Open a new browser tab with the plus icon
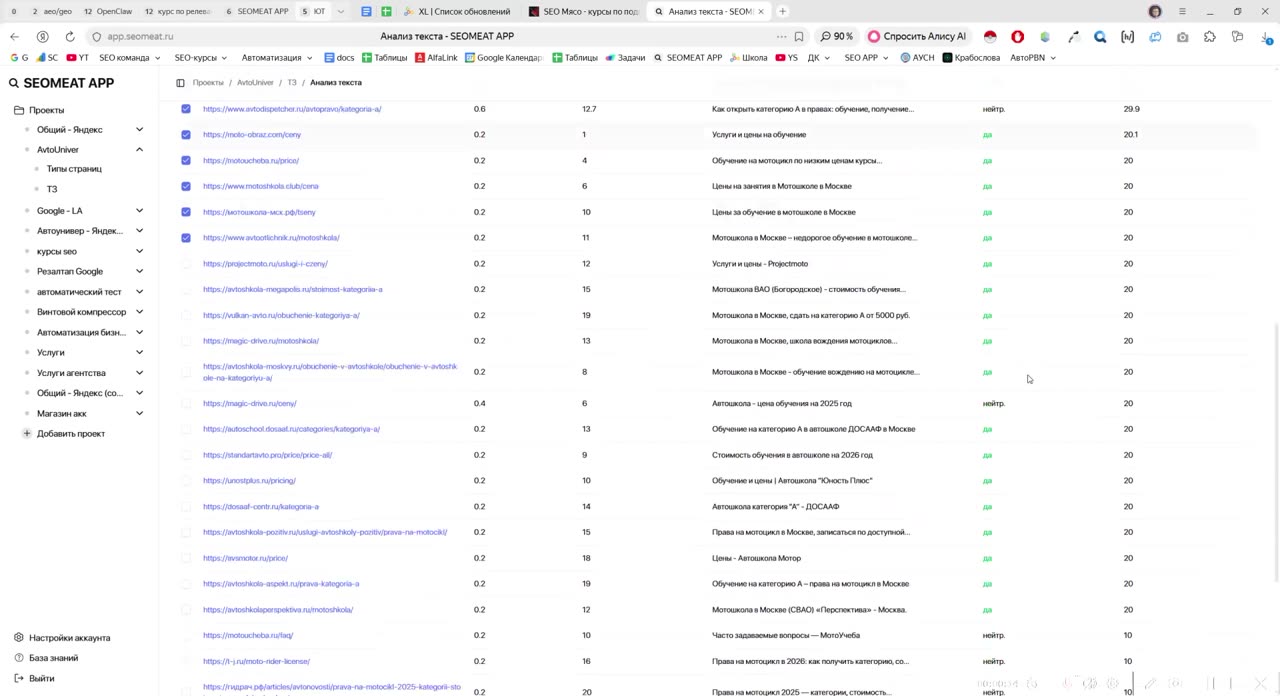 tap(782, 12)
